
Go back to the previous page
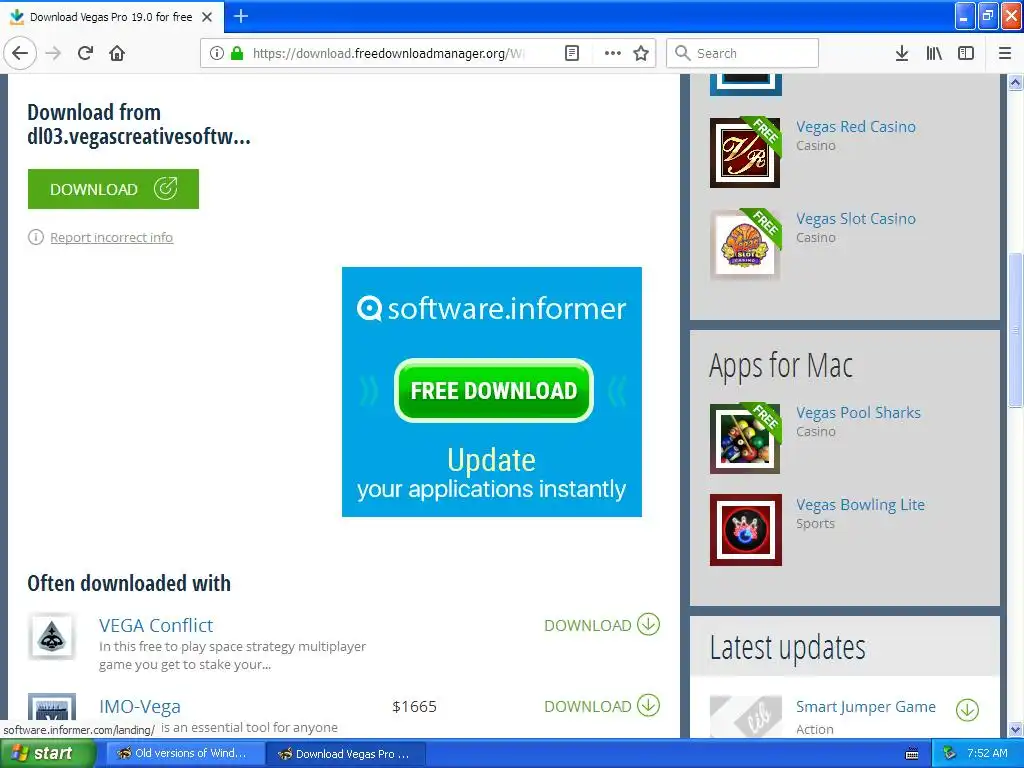click(x=20, y=53)
